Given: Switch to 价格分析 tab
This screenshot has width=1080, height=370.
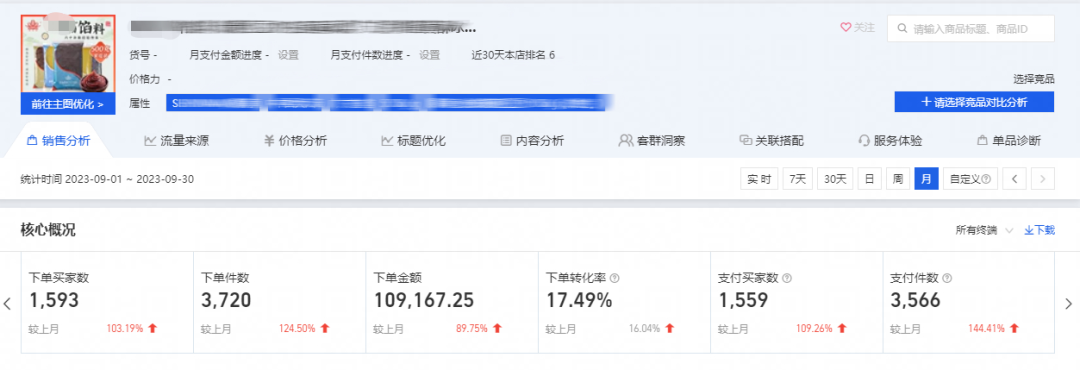Looking at the screenshot, I should (295, 141).
